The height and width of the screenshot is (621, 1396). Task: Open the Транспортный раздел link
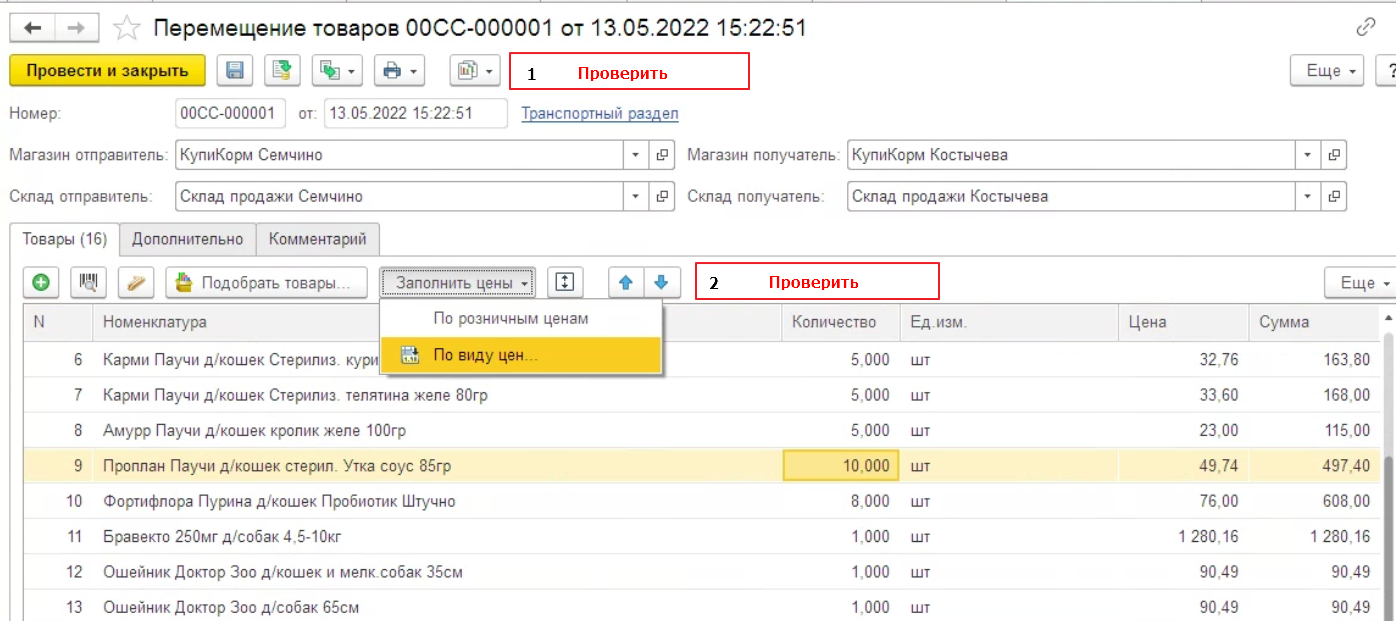click(x=600, y=114)
